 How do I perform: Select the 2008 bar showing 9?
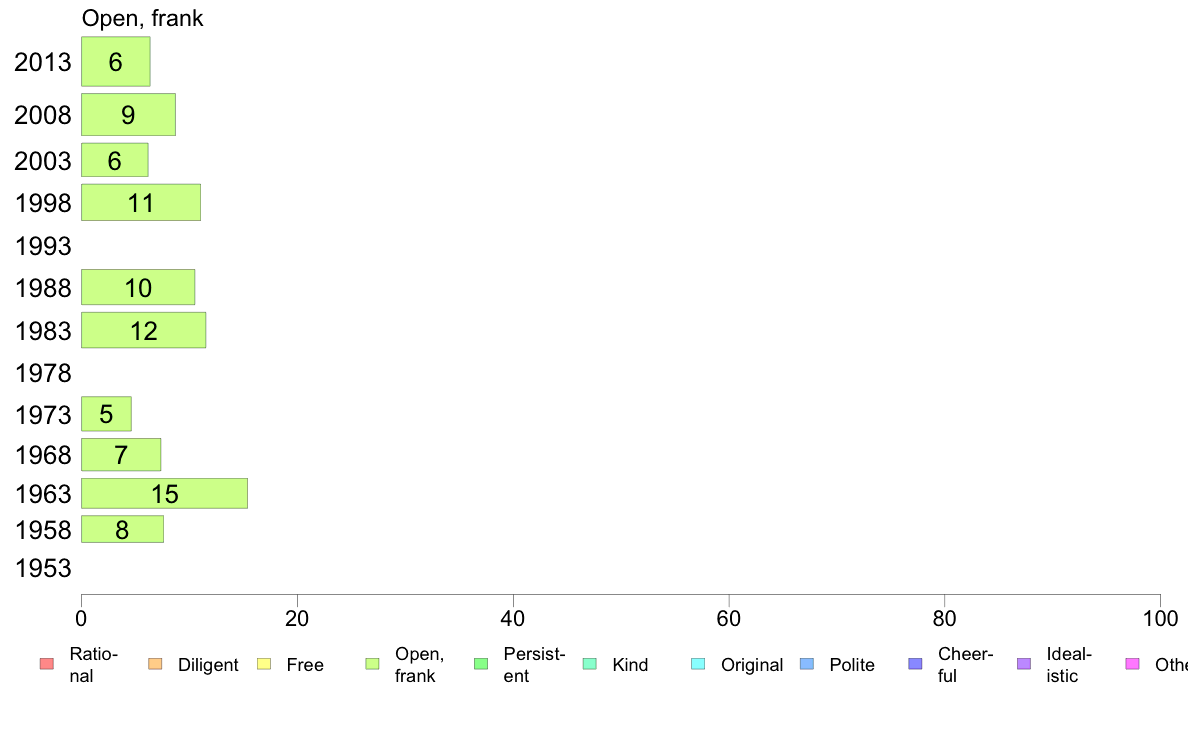129,114
